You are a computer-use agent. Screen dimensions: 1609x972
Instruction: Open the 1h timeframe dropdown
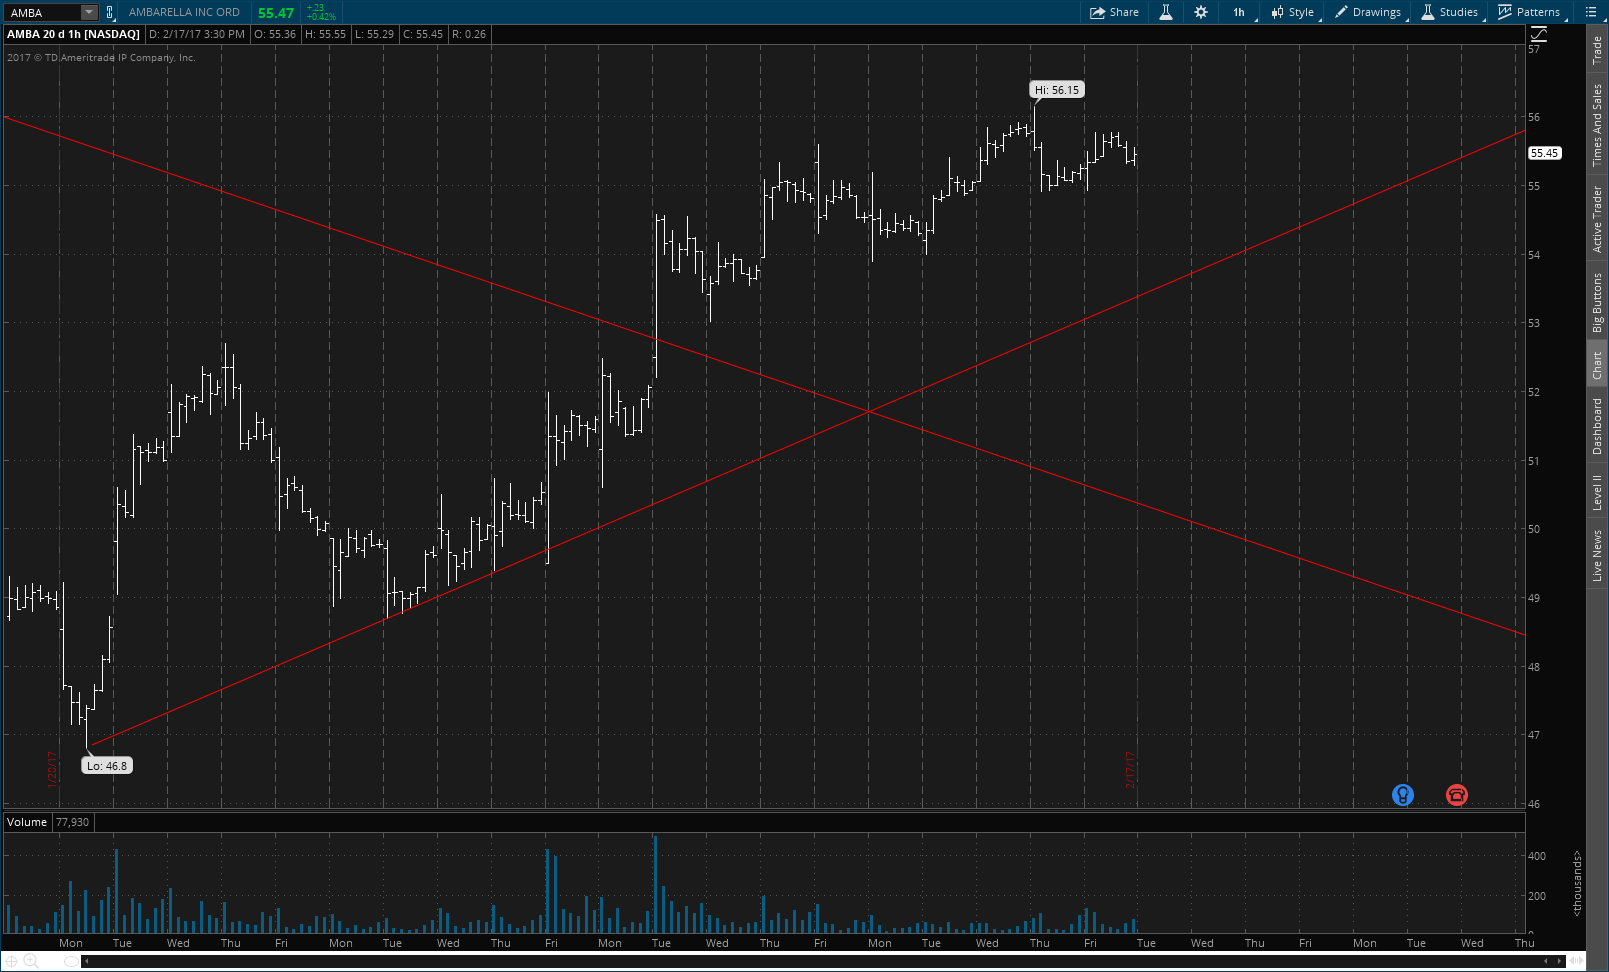click(1239, 12)
